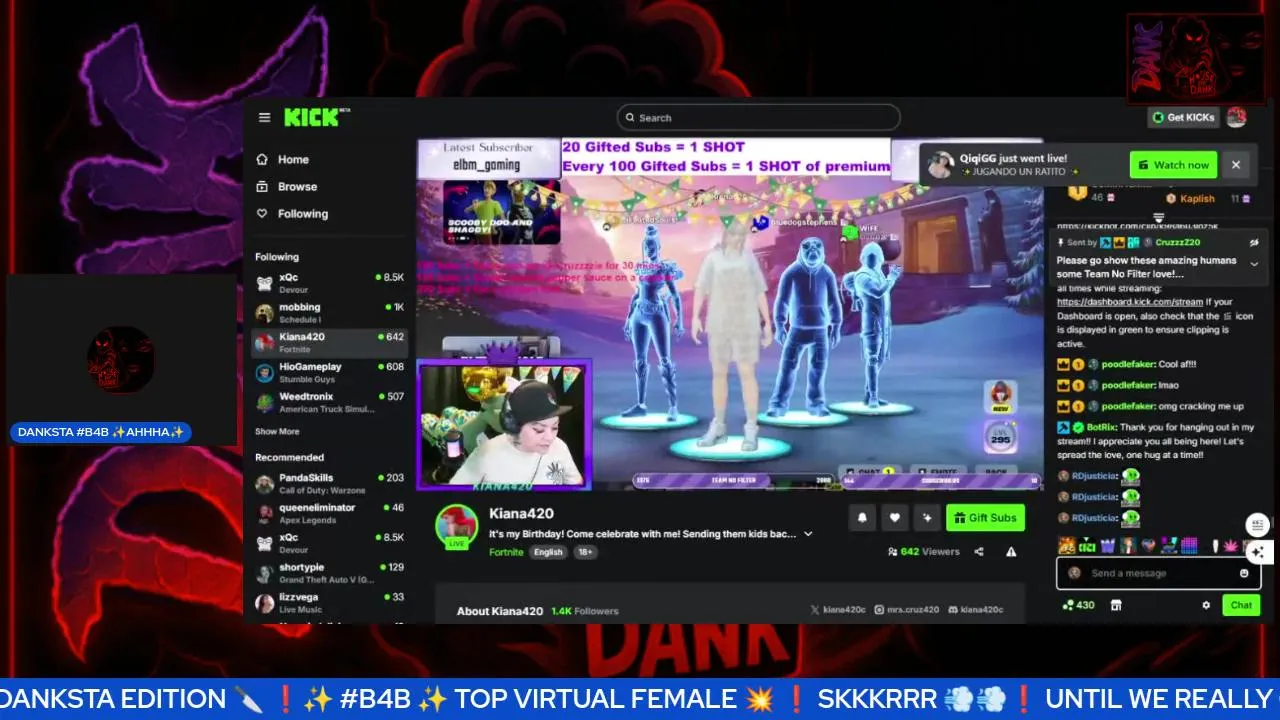Select the pink leaf emote in emote row

pyautogui.click(x=1231, y=546)
